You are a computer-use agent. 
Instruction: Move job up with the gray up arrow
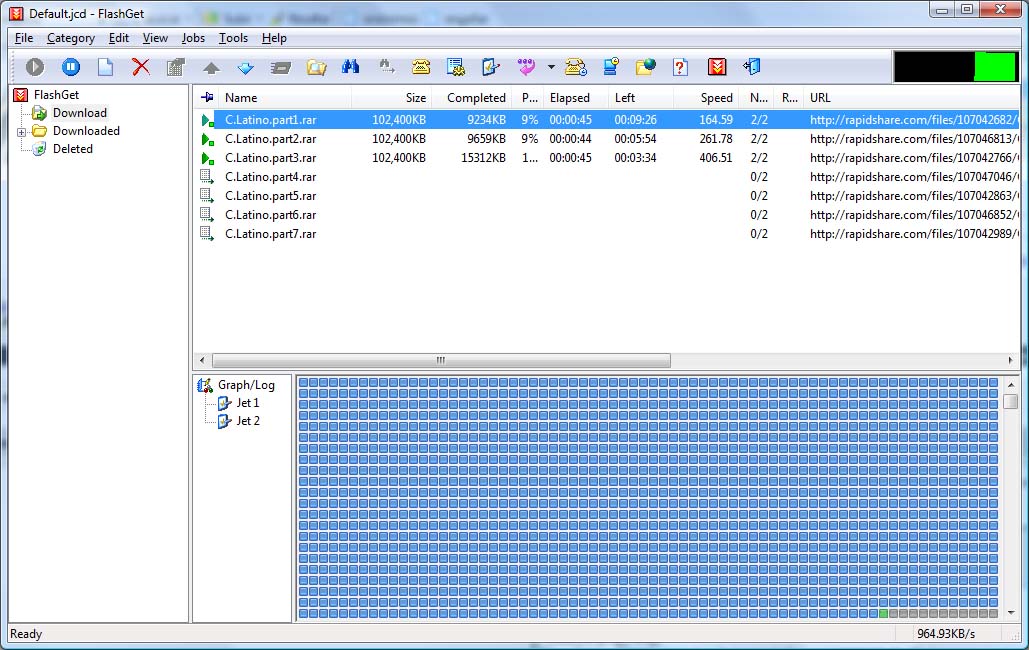click(x=211, y=68)
